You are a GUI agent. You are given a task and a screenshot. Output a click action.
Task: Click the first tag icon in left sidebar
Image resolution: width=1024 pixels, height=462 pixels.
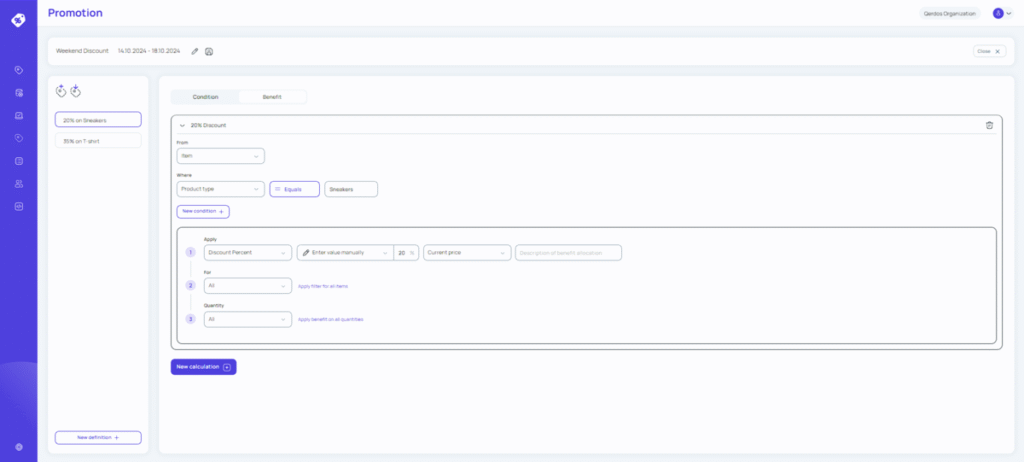click(x=19, y=70)
